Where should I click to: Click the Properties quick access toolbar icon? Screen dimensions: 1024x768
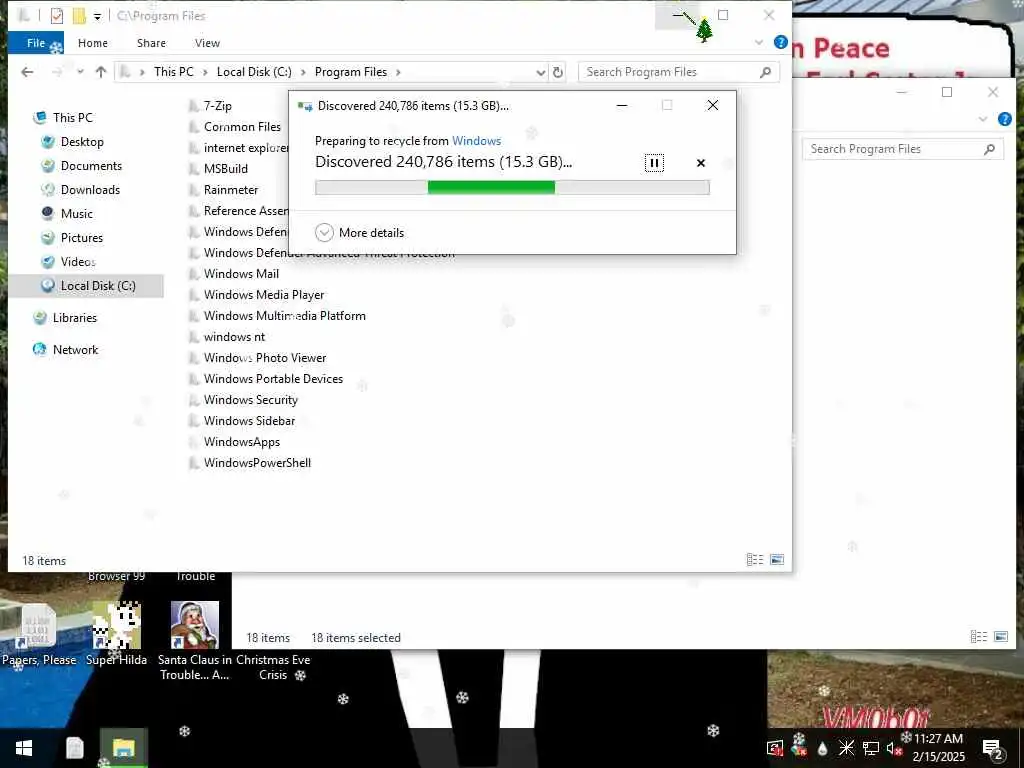click(57, 16)
